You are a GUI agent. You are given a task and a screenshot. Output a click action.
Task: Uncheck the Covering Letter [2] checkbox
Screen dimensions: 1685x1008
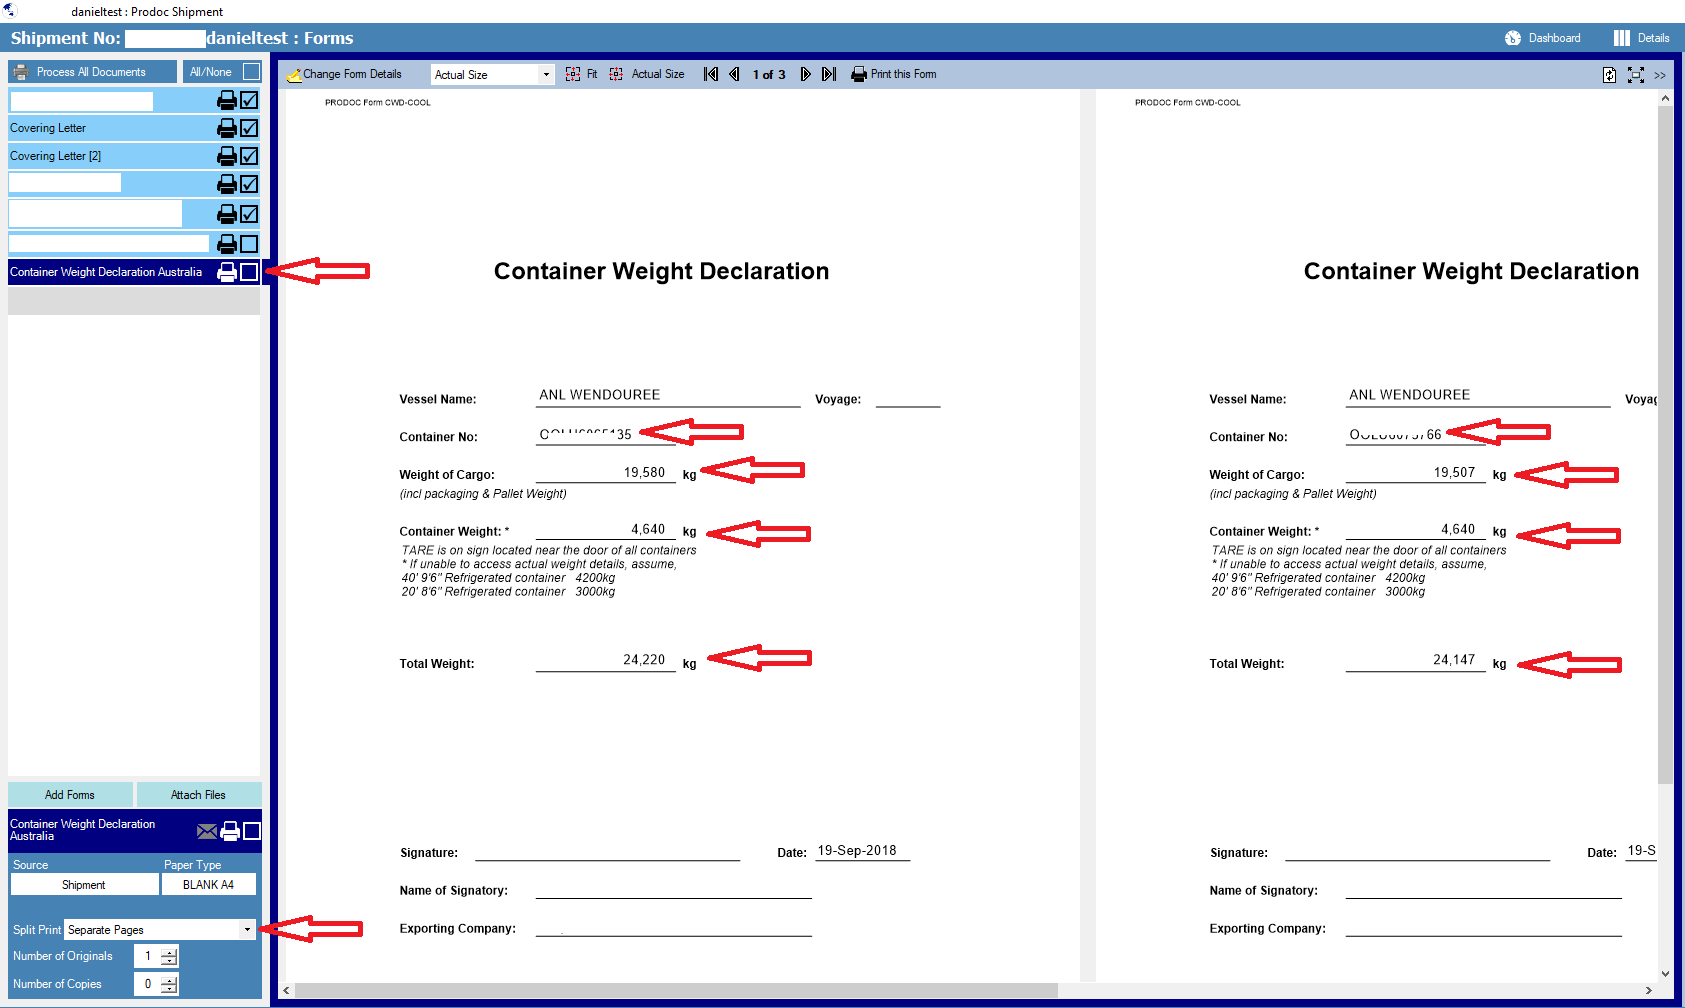[250, 156]
